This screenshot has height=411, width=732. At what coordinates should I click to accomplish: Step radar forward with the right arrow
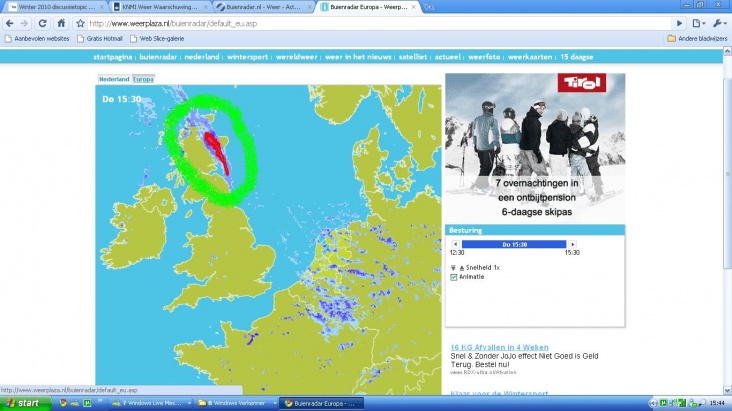pos(572,244)
